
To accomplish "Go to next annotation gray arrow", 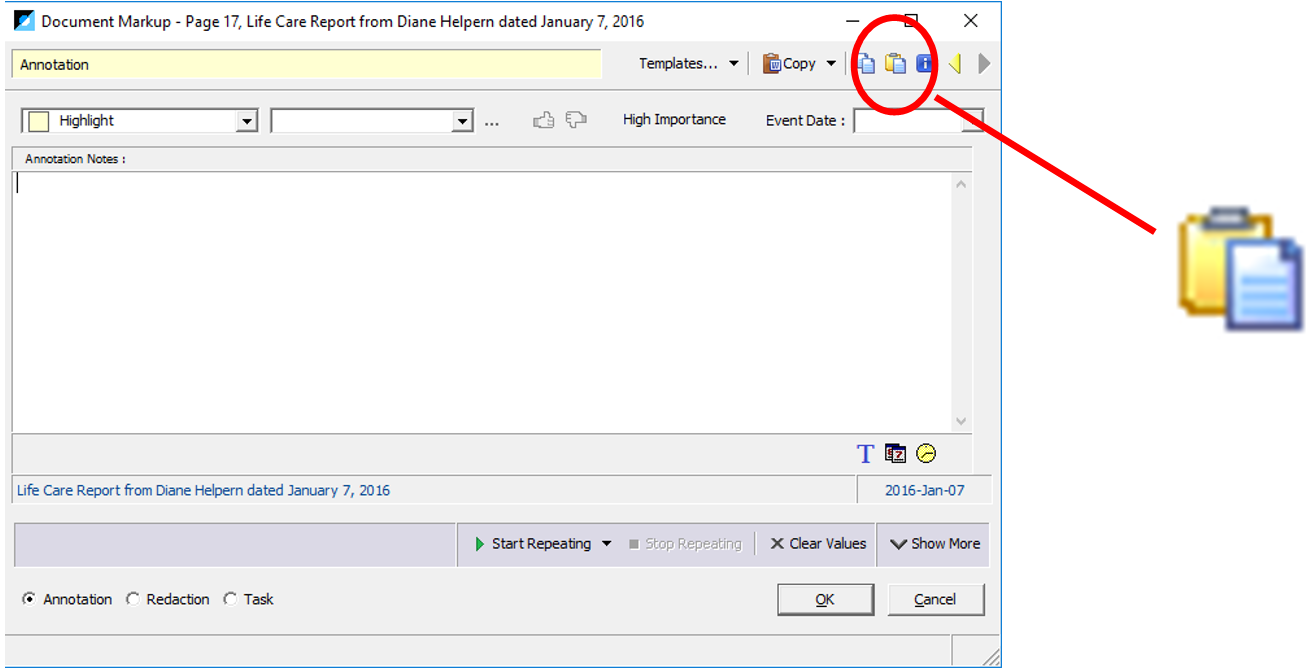I will [x=985, y=64].
